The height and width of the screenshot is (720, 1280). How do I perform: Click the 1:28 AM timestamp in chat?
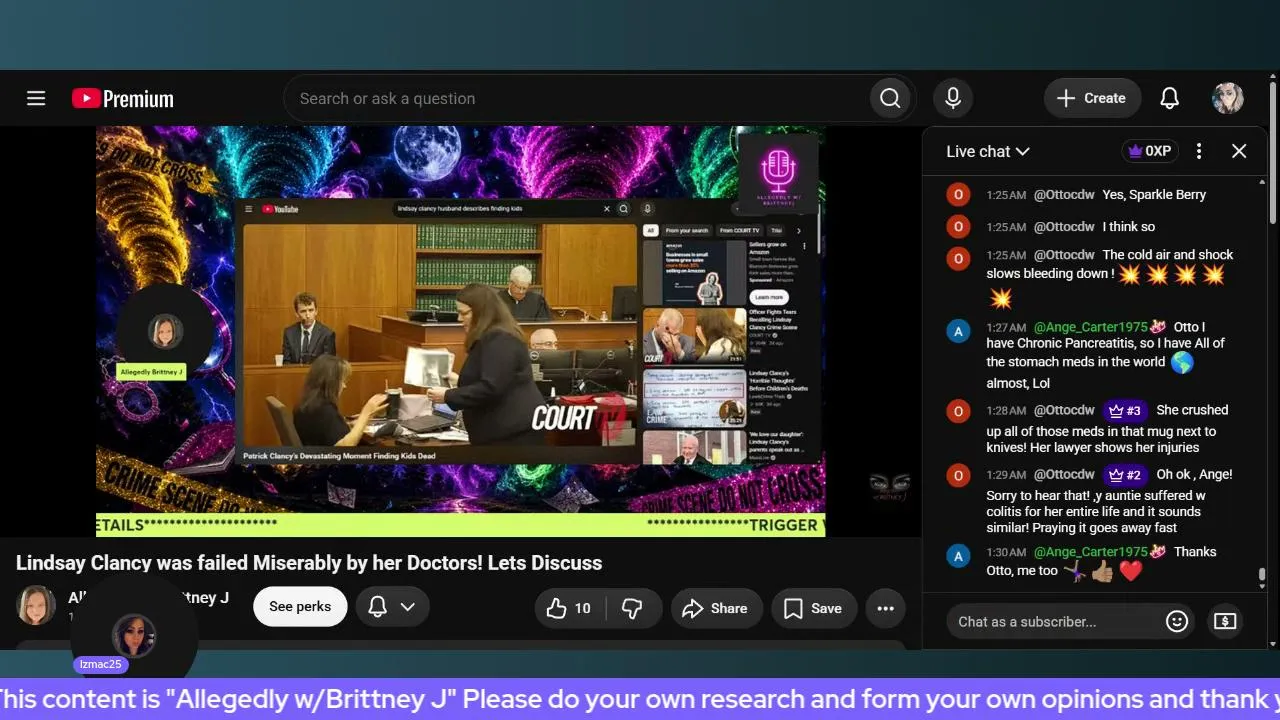1006,411
